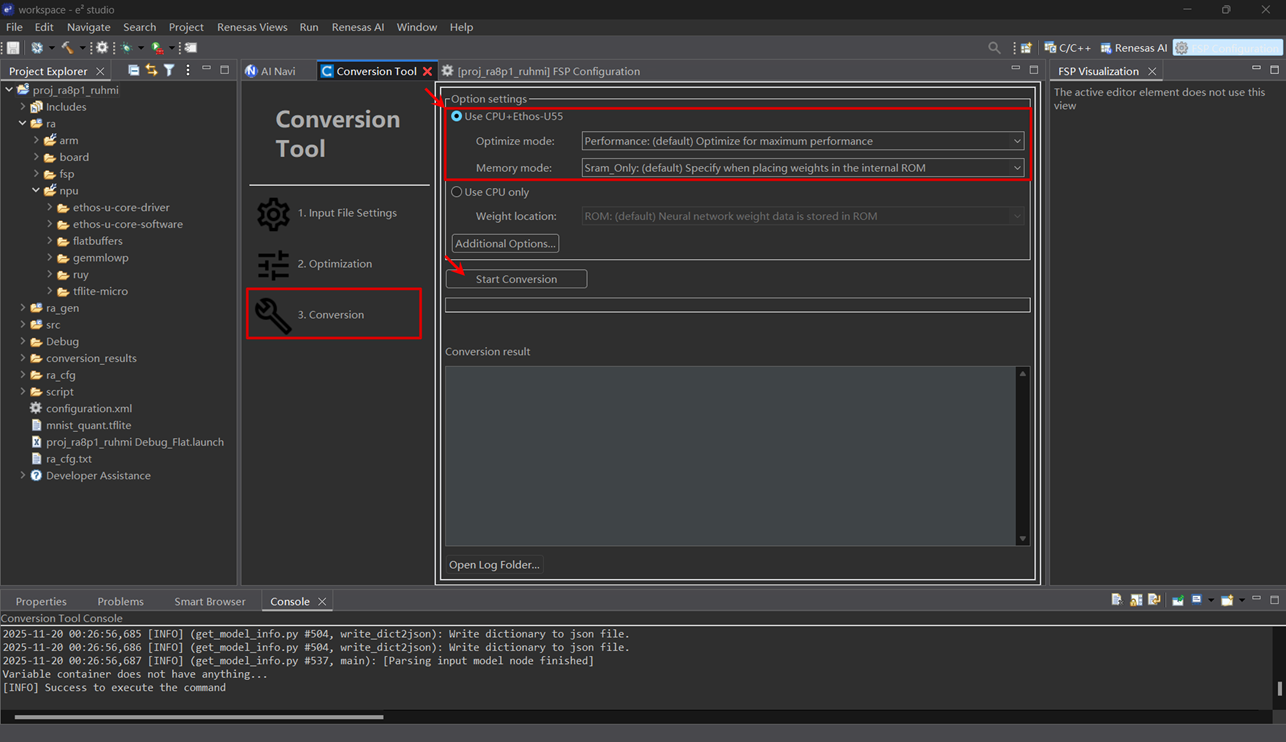Viewport: 1286px width, 742px height.
Task: Select the Use CPU only radio button
Action: coord(456,192)
